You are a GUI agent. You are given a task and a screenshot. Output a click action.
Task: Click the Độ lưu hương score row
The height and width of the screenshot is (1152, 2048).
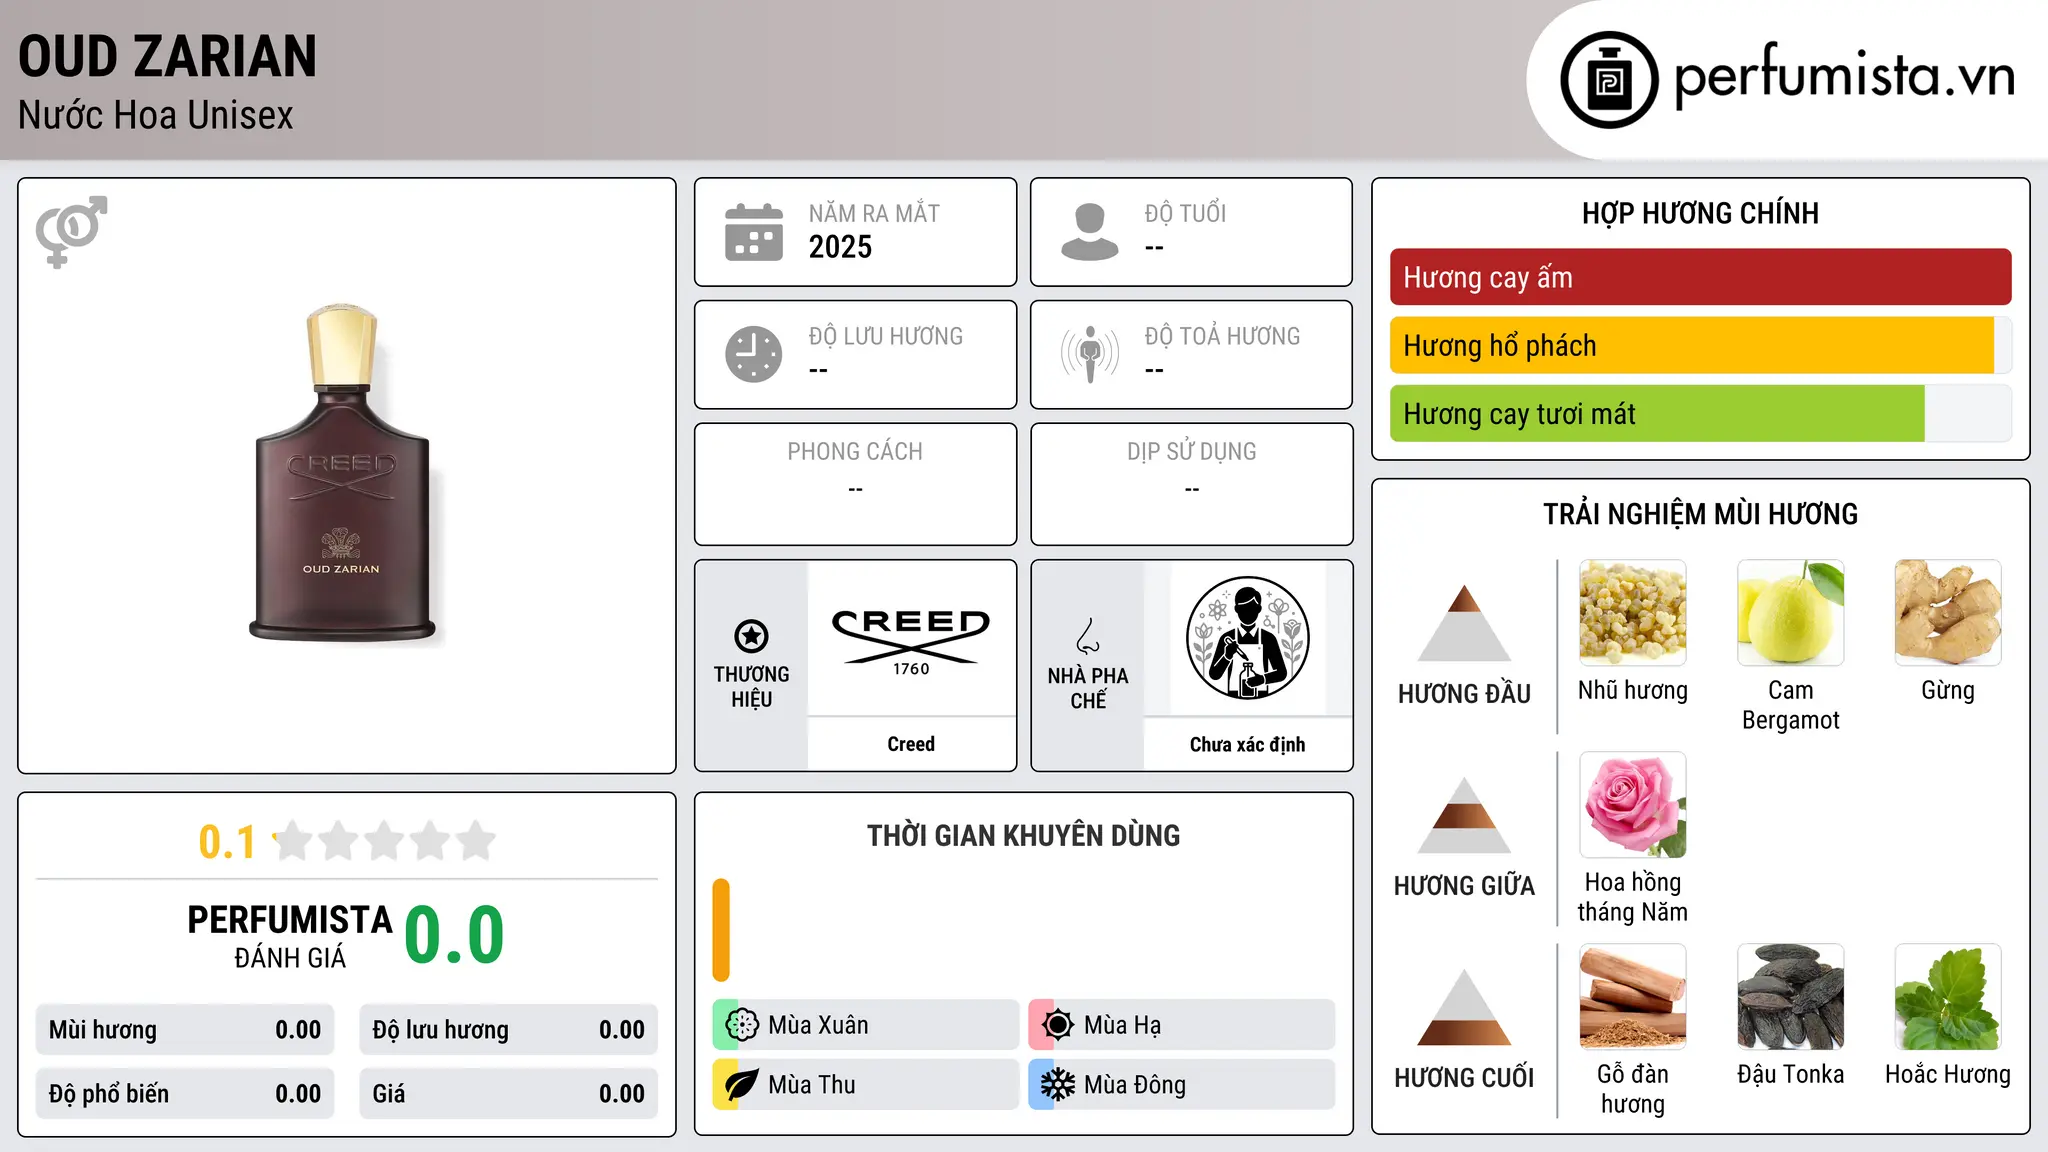click(x=509, y=1030)
